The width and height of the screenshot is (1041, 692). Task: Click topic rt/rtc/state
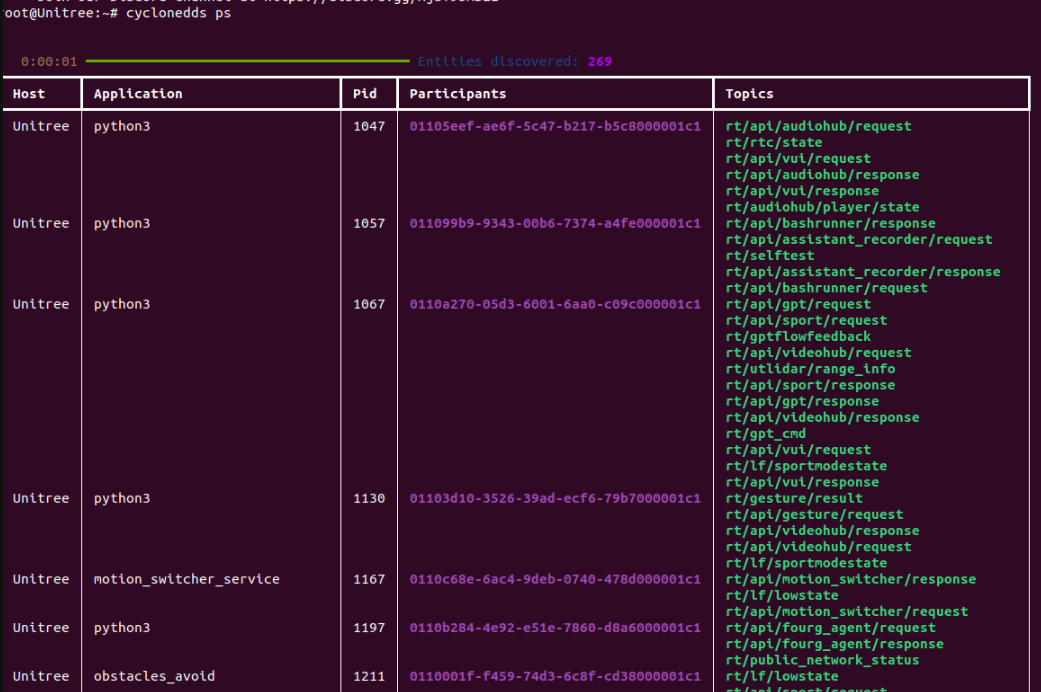(773, 142)
